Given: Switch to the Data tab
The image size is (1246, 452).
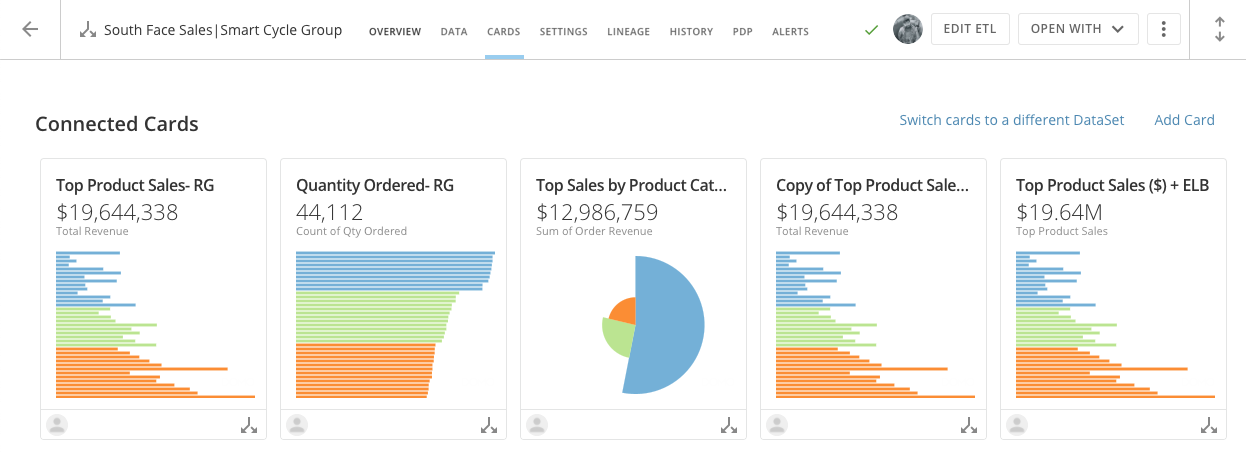Looking at the screenshot, I should click(454, 32).
